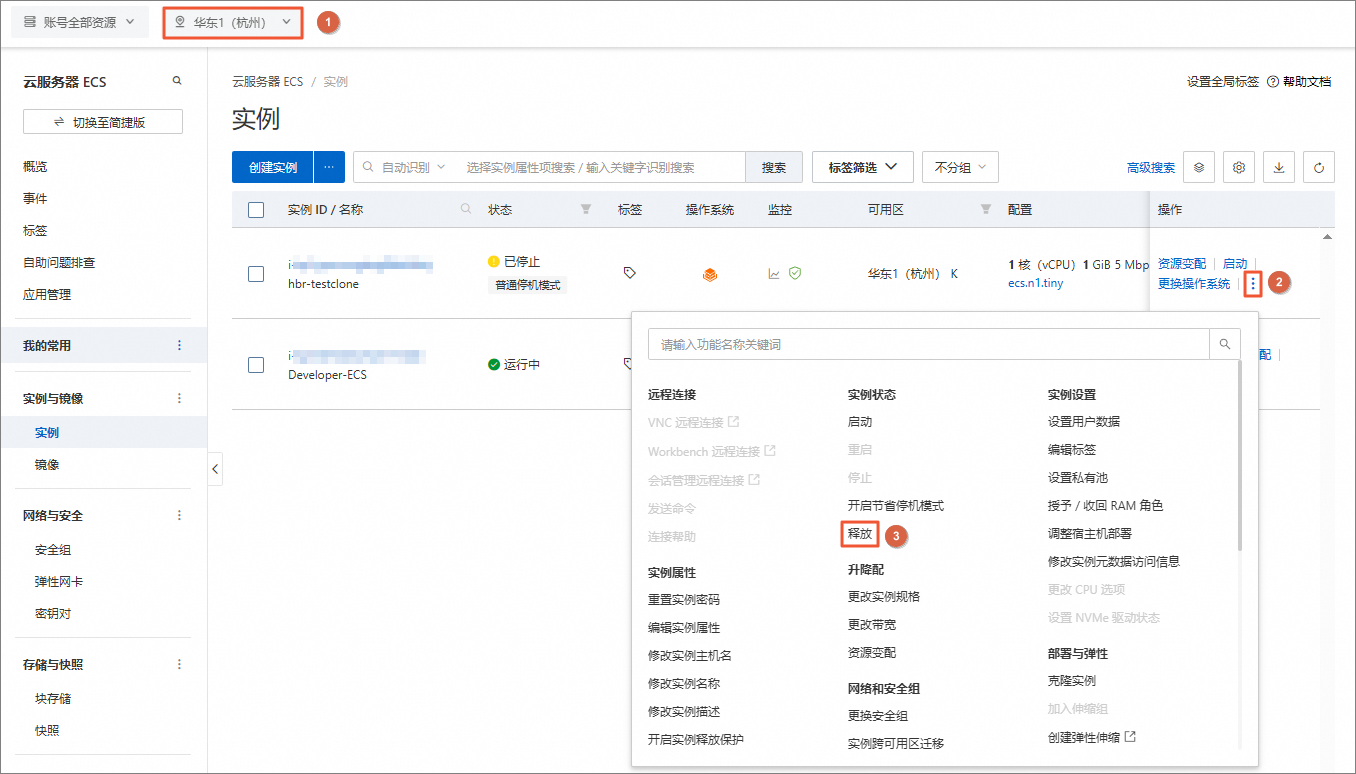
Task: Select 更改实例规格 from the menu
Action: point(884,597)
